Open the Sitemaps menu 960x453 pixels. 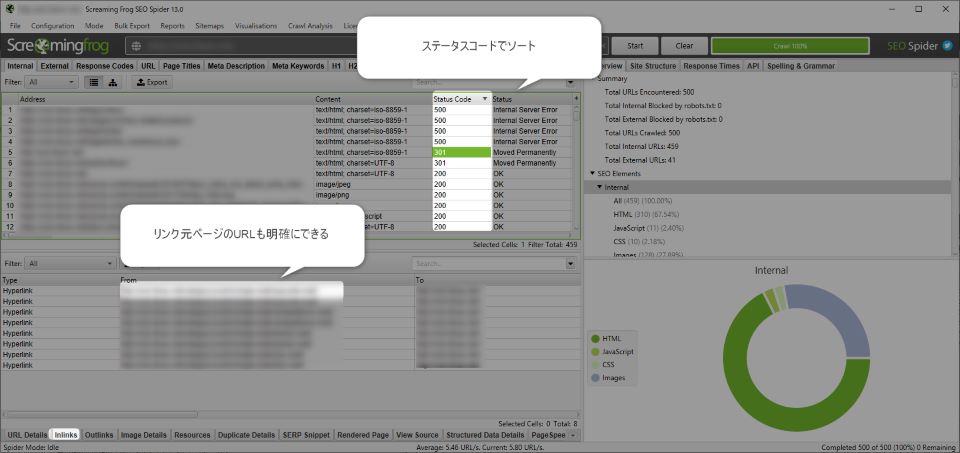click(x=209, y=26)
